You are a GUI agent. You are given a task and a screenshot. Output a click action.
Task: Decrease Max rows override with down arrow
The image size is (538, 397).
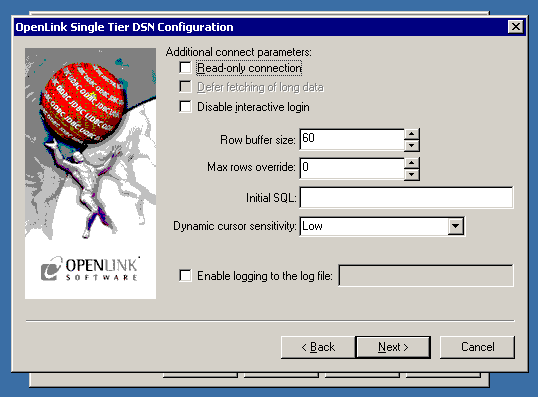(411, 174)
